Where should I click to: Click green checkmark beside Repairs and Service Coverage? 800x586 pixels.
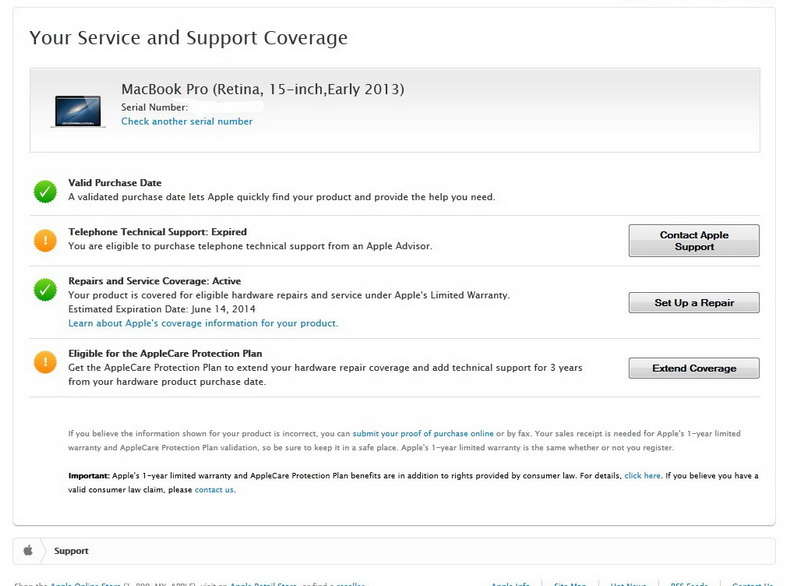[x=45, y=290]
